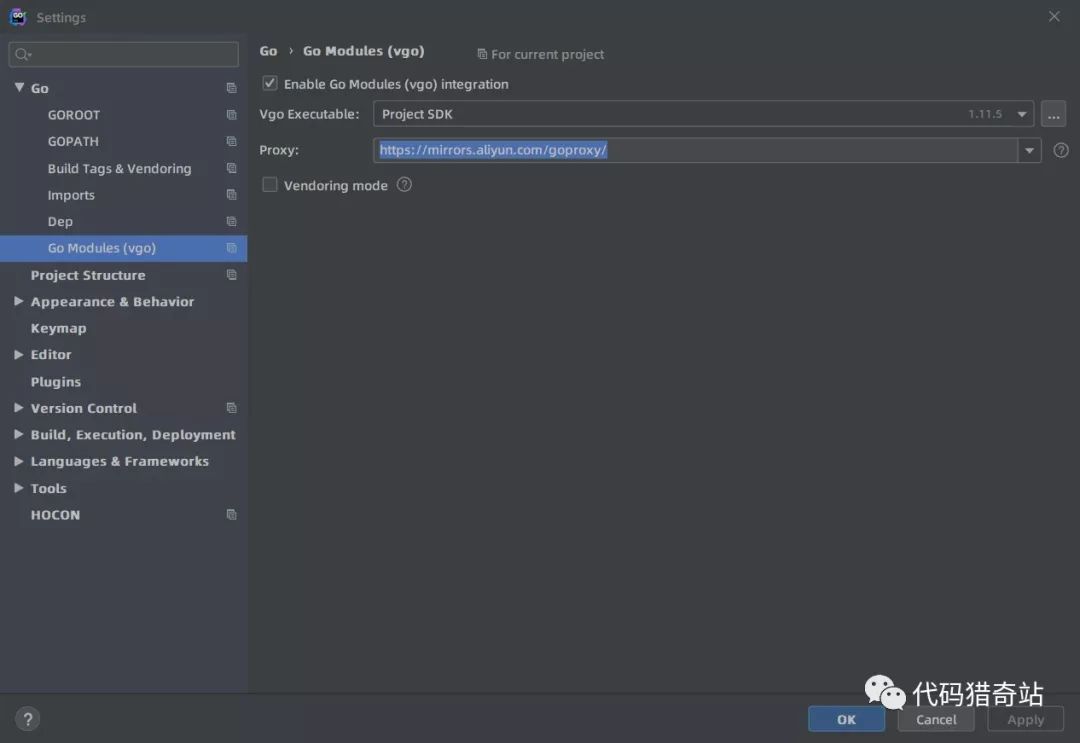Image resolution: width=1080 pixels, height=743 pixels.
Task: Disable Enable Go Modules (vgo) integration checkbox
Action: click(270, 83)
